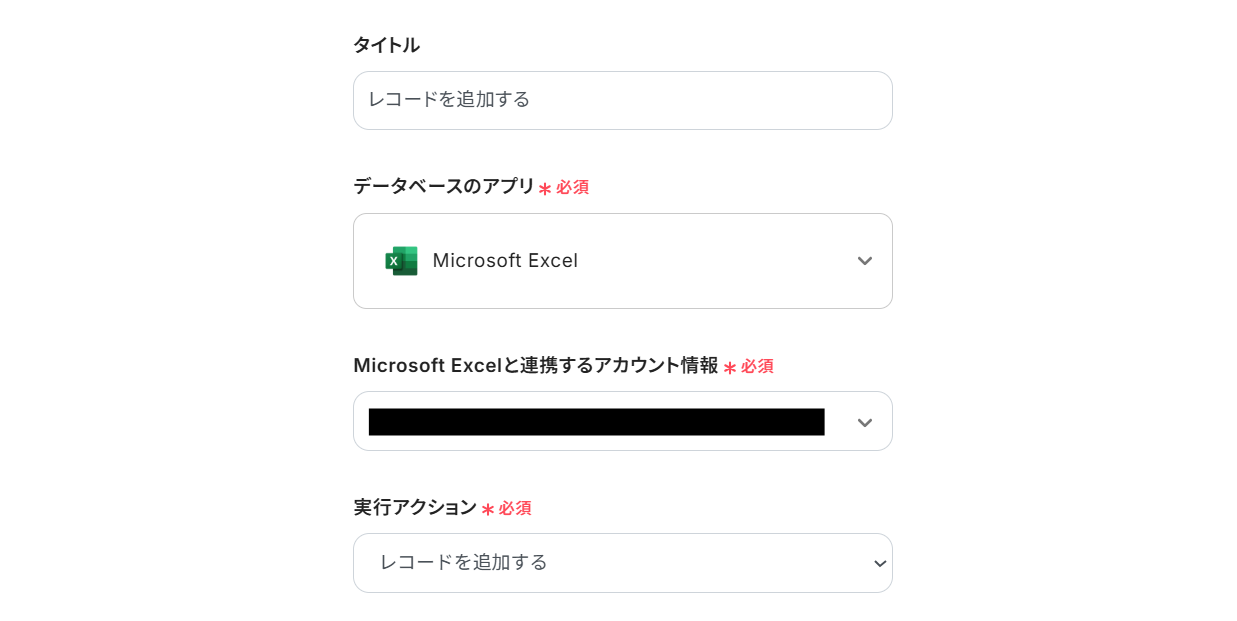Viewport: 1237px width, 621px height.
Task: Select the "Microsoft Excel" text in dropdown
Action: pos(505,261)
